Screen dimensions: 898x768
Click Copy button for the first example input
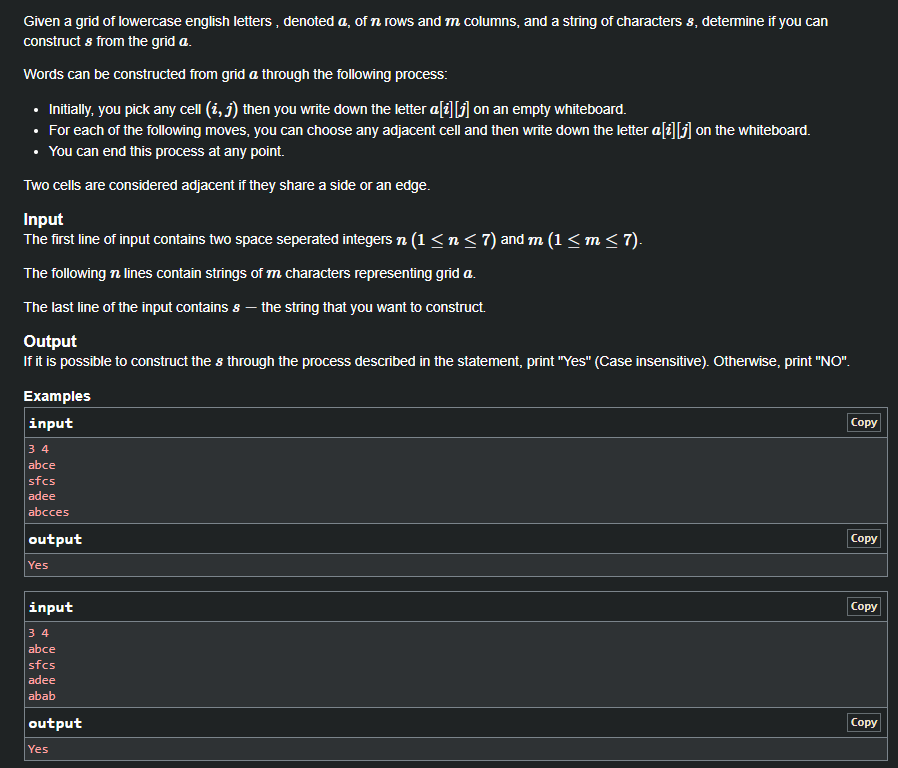click(x=862, y=422)
